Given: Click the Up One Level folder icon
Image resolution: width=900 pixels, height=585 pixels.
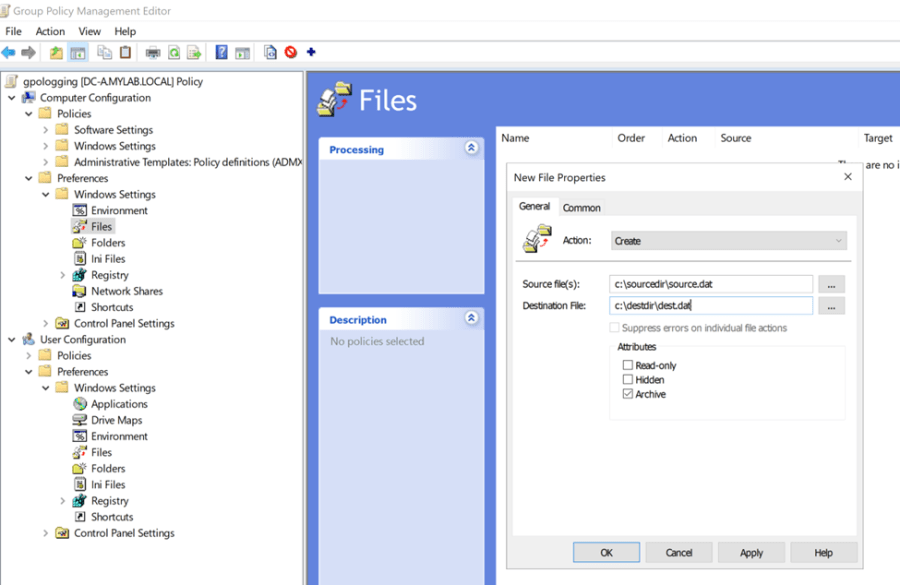Looking at the screenshot, I should coord(56,52).
